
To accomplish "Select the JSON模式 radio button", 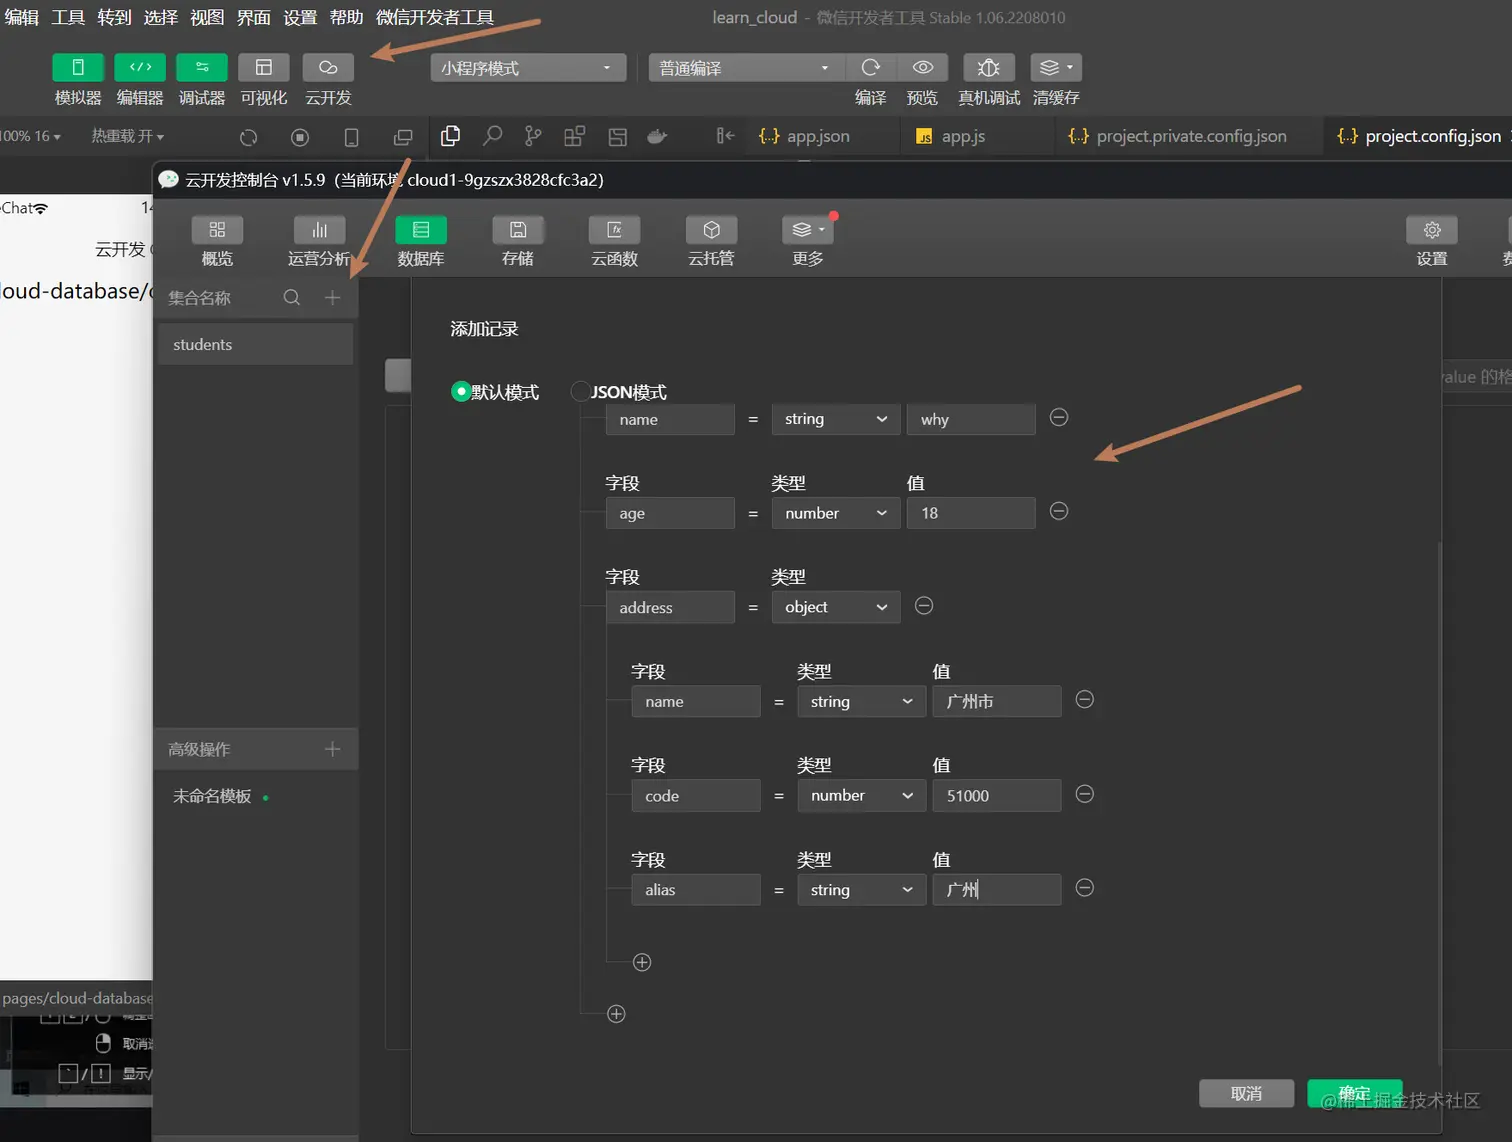I will [580, 391].
